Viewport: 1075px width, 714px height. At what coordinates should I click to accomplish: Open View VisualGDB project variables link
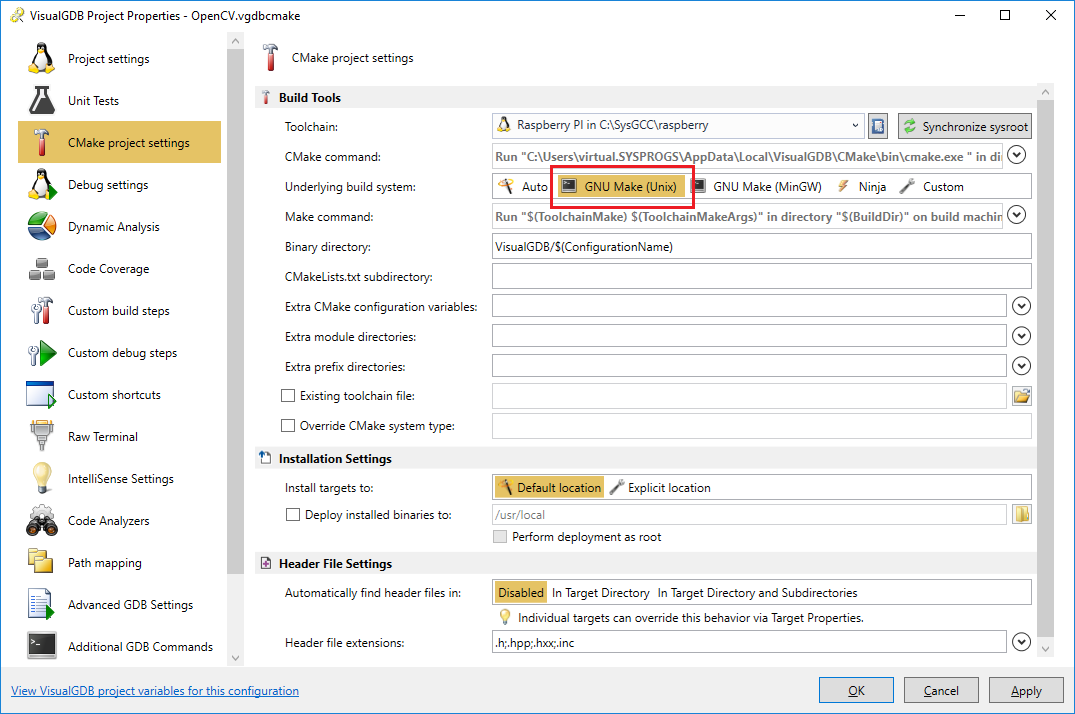[155, 691]
